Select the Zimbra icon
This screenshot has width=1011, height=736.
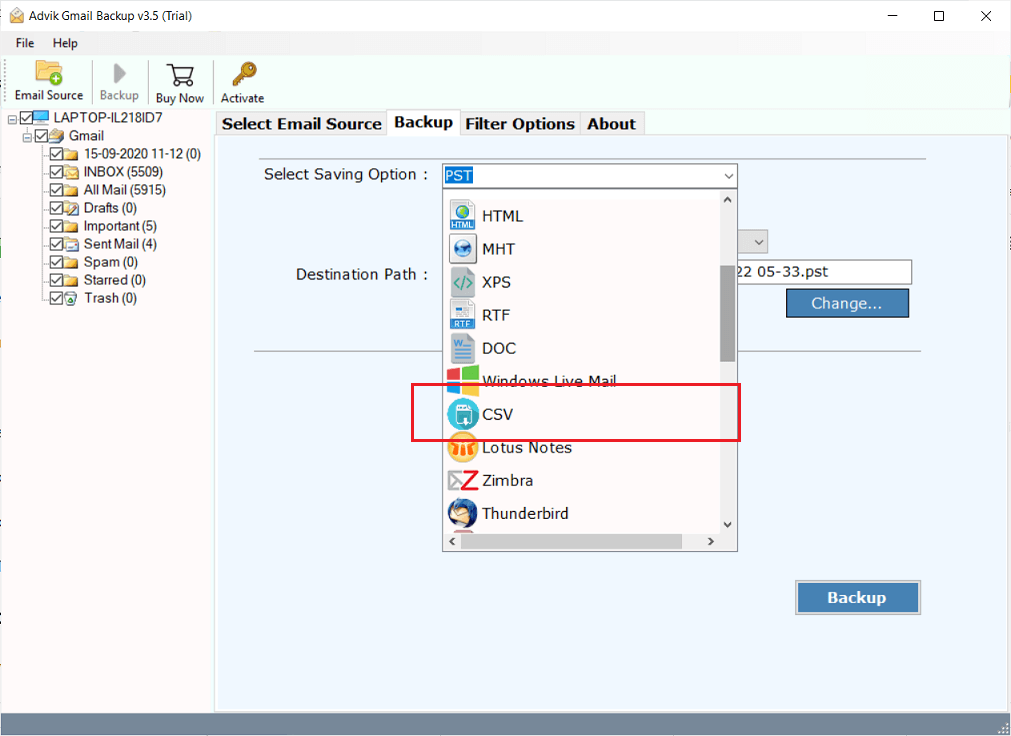click(x=463, y=481)
